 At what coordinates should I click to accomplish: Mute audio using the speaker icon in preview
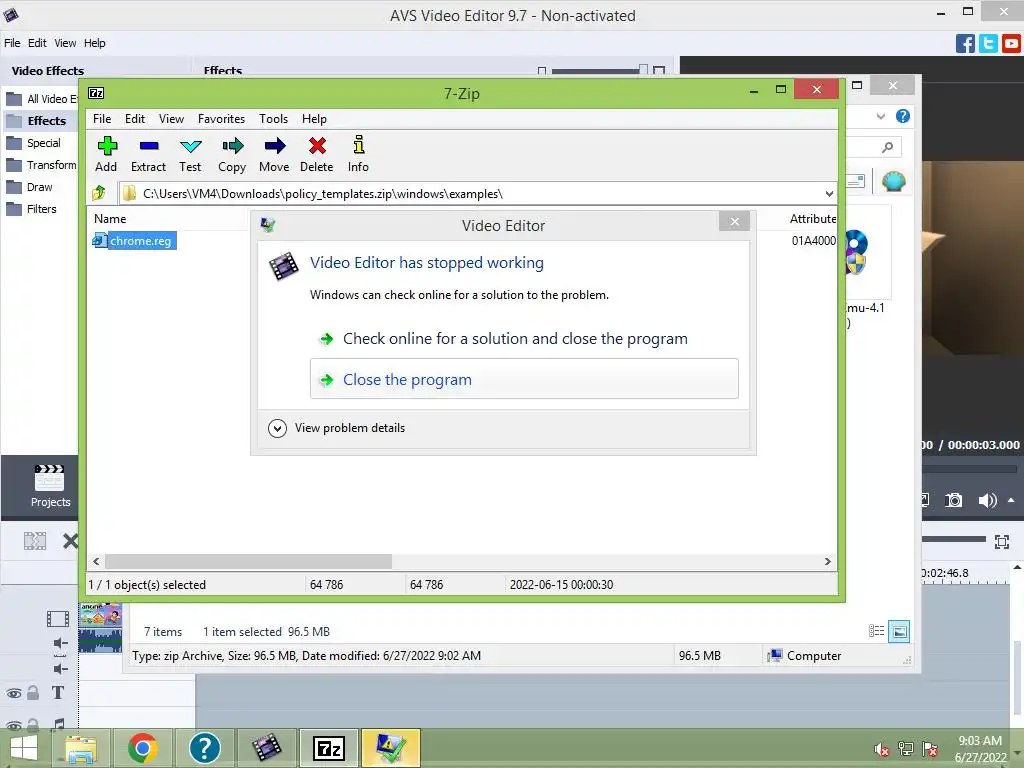tap(987, 500)
